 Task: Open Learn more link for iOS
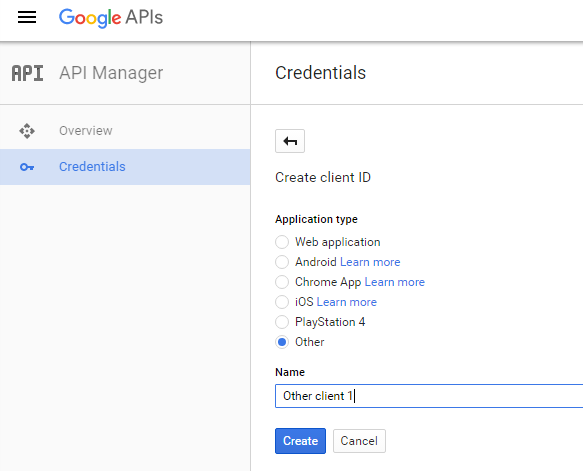click(347, 302)
